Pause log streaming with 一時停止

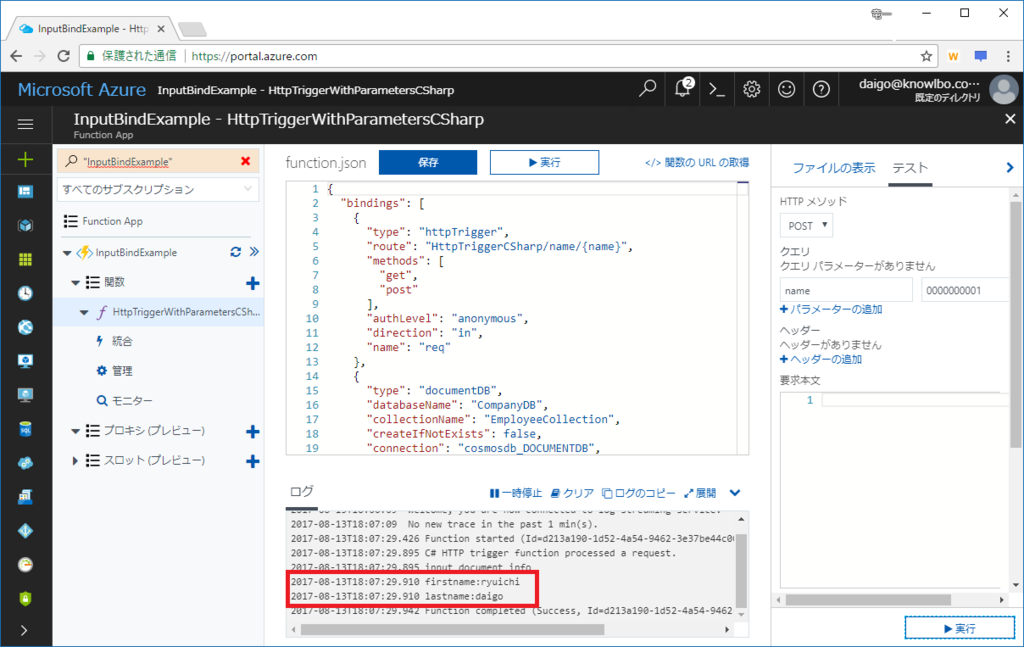516,493
